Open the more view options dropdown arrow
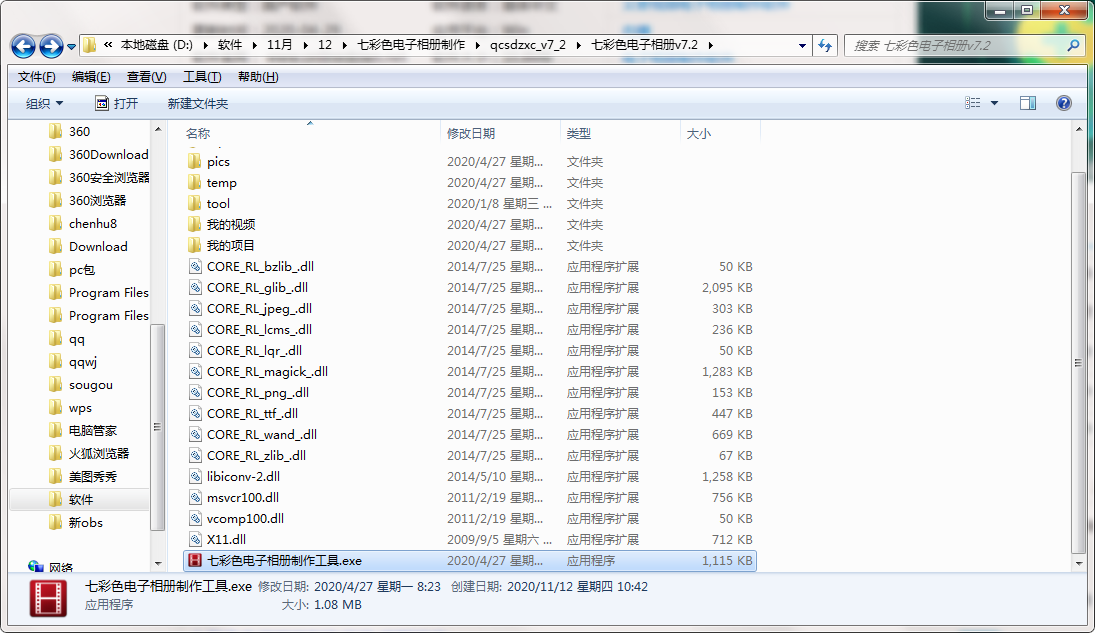1095x633 pixels. point(994,103)
